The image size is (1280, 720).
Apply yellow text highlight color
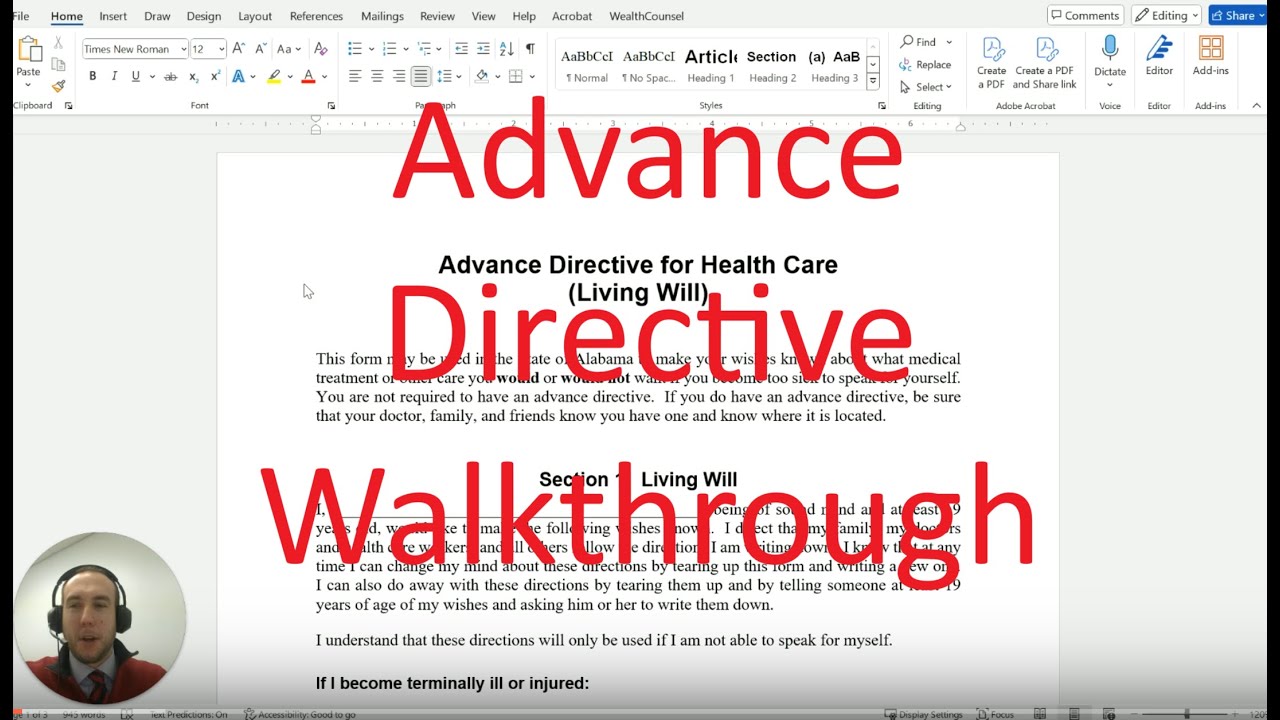pos(273,76)
